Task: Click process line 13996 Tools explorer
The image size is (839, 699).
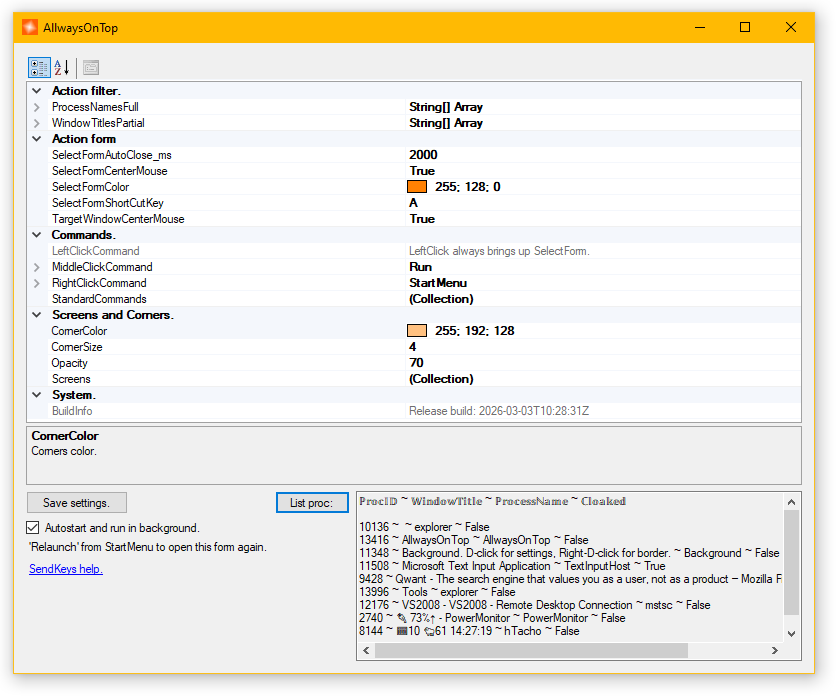Action: 438,594
